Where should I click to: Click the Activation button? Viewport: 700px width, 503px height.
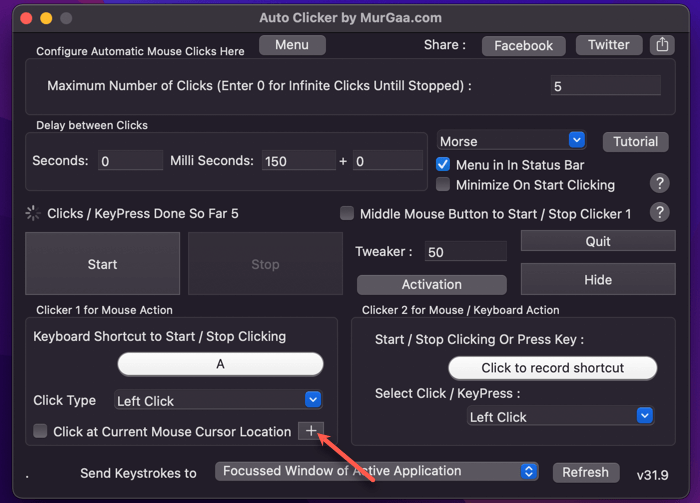[x=432, y=284]
